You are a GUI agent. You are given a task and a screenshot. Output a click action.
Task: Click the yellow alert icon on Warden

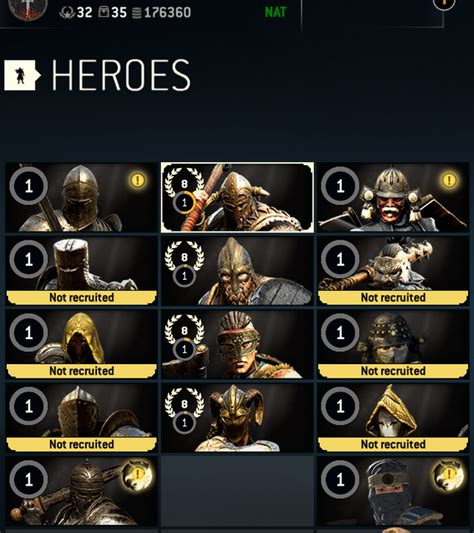click(137, 180)
